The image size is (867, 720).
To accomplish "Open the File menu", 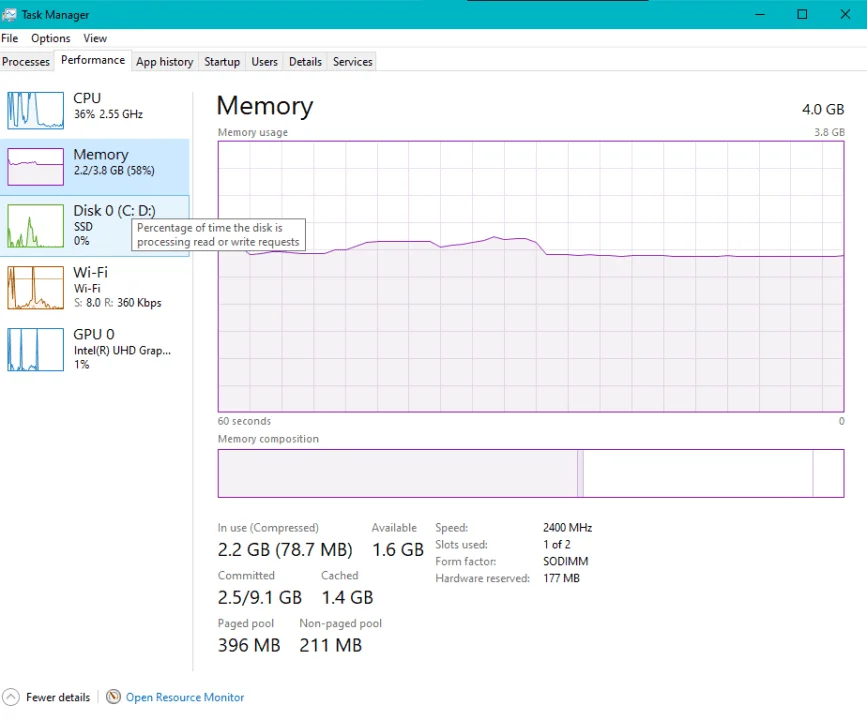I will coord(9,38).
